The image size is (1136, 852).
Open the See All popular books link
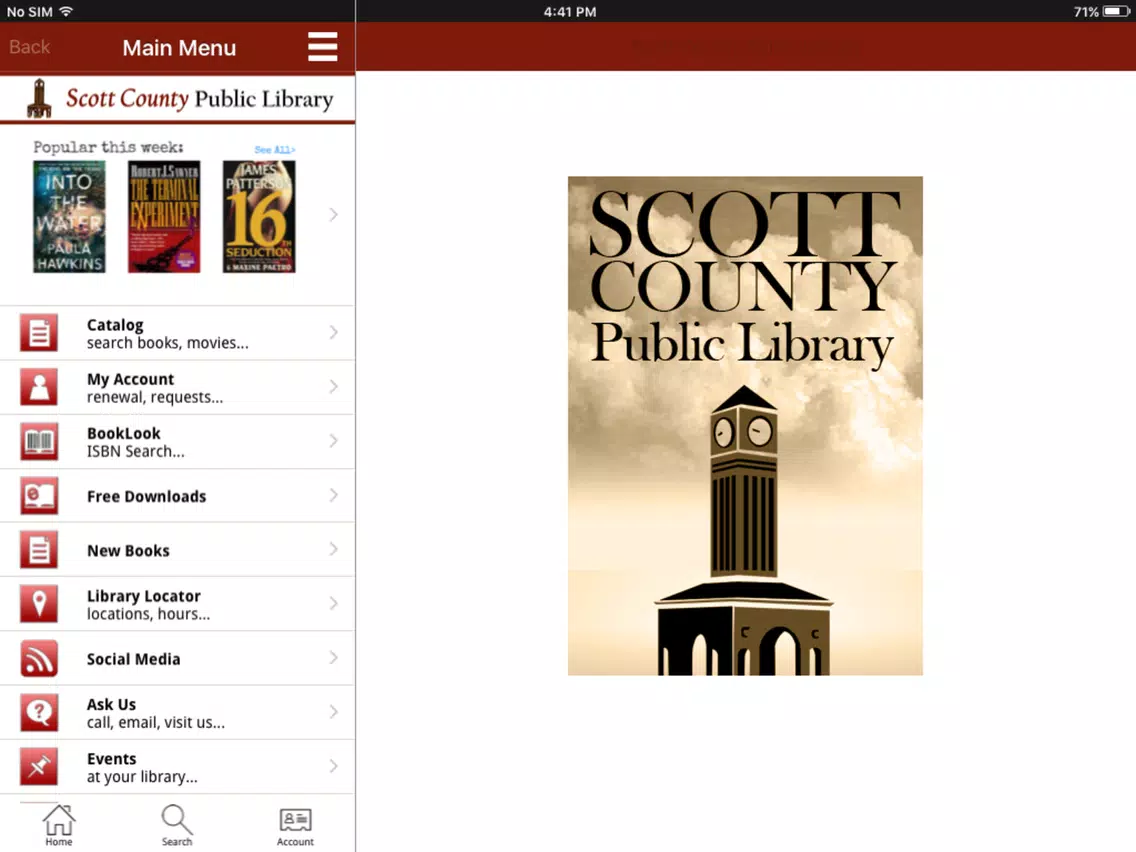tap(275, 149)
